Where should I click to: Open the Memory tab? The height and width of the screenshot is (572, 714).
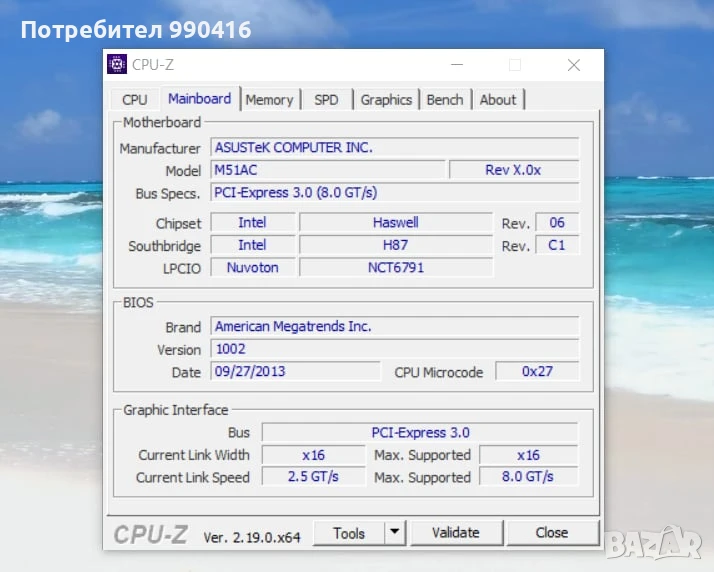[x=270, y=100]
